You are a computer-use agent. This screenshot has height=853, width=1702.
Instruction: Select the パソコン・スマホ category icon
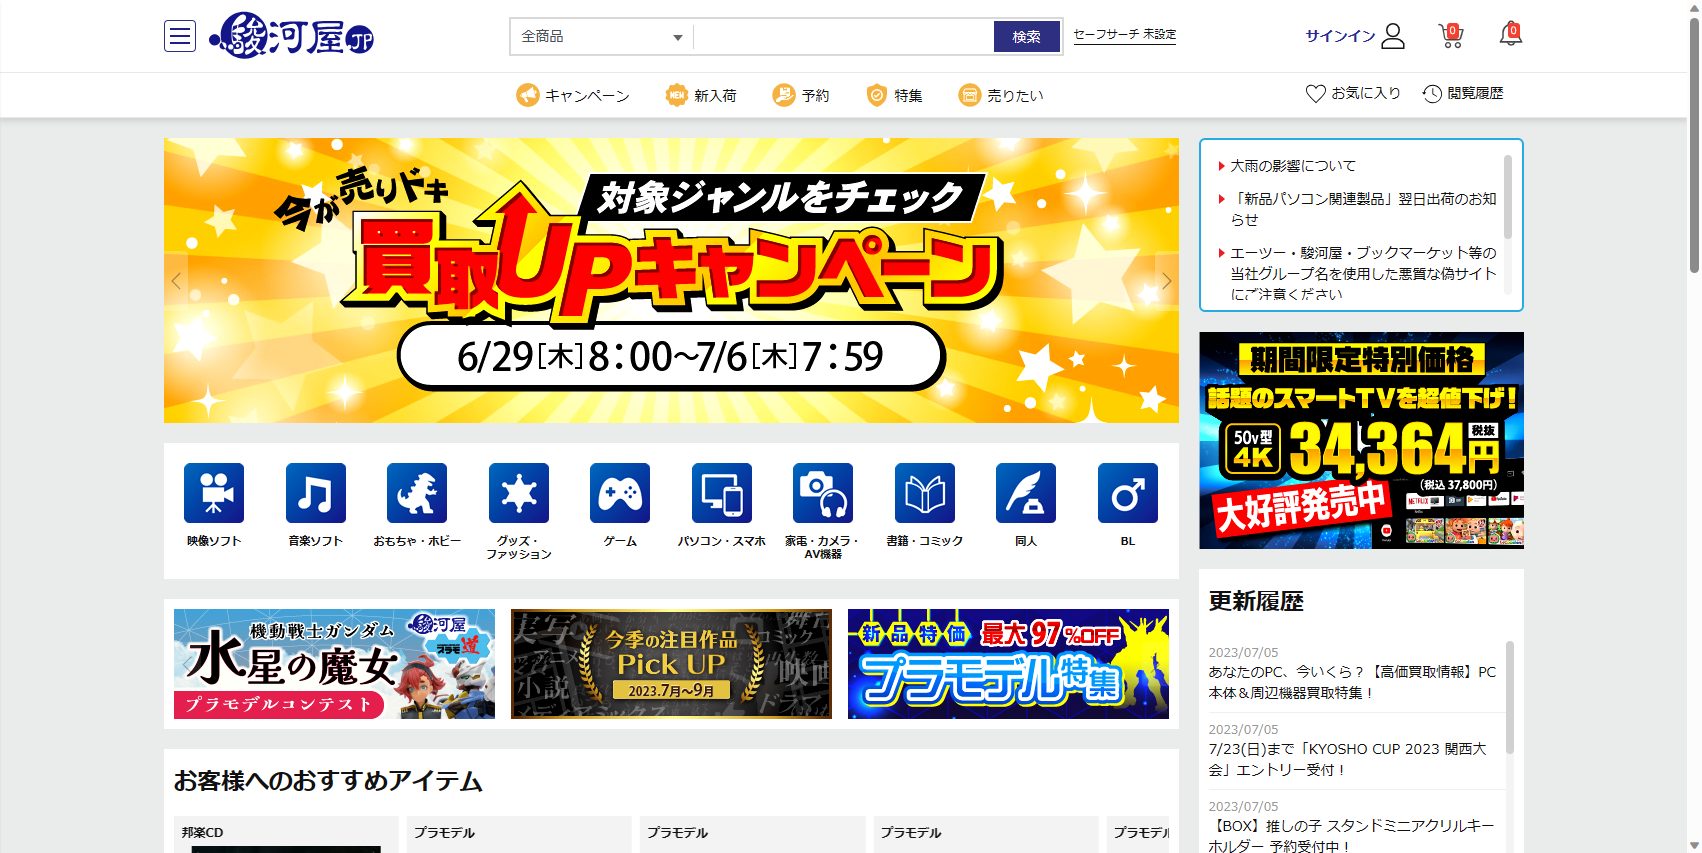[x=722, y=493]
